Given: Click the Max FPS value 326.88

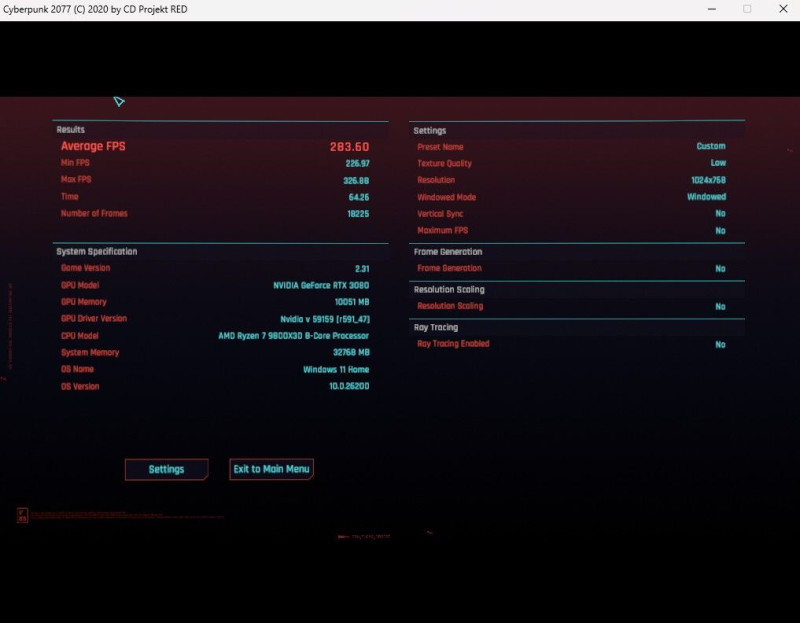Looking at the screenshot, I should pos(356,181).
